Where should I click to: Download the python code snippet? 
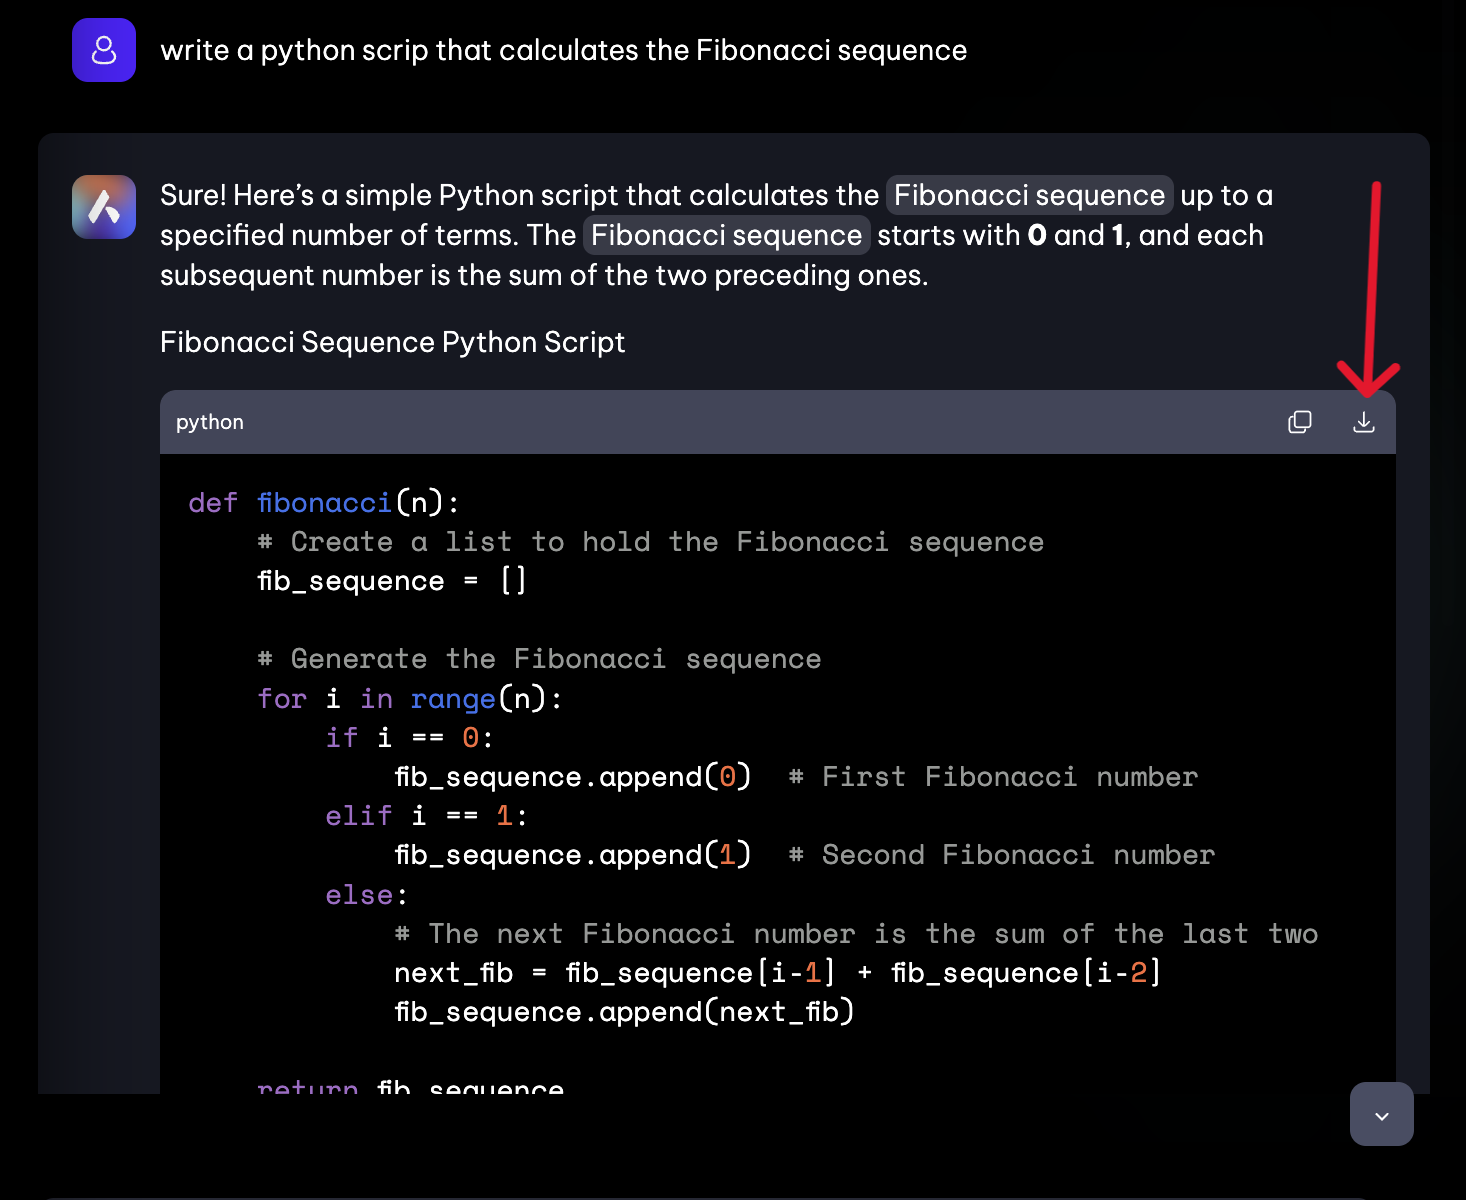pos(1364,422)
